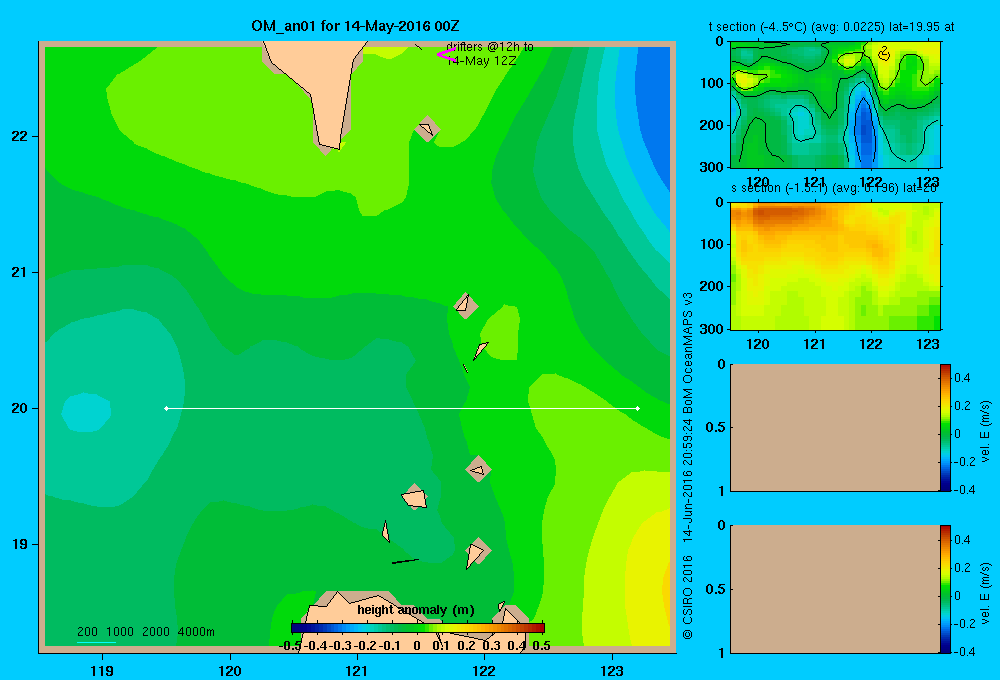Open the t section temperature plot
Viewport: 1000px width, 680px height.
pyautogui.click(x=835, y=105)
